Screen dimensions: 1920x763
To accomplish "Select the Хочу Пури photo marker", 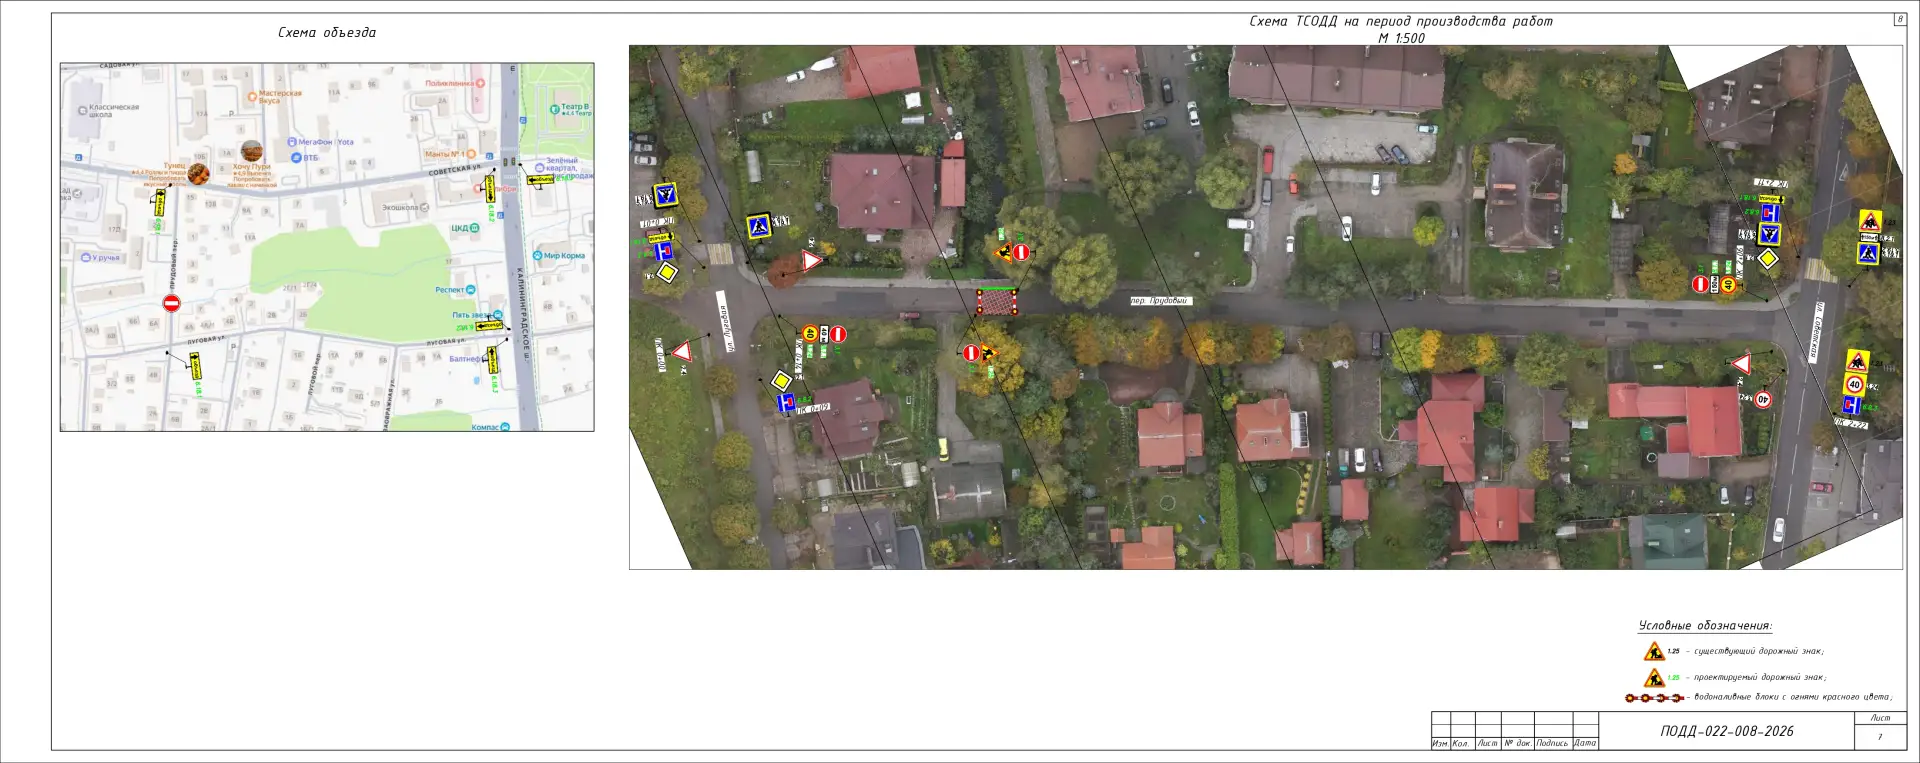I will (x=252, y=152).
